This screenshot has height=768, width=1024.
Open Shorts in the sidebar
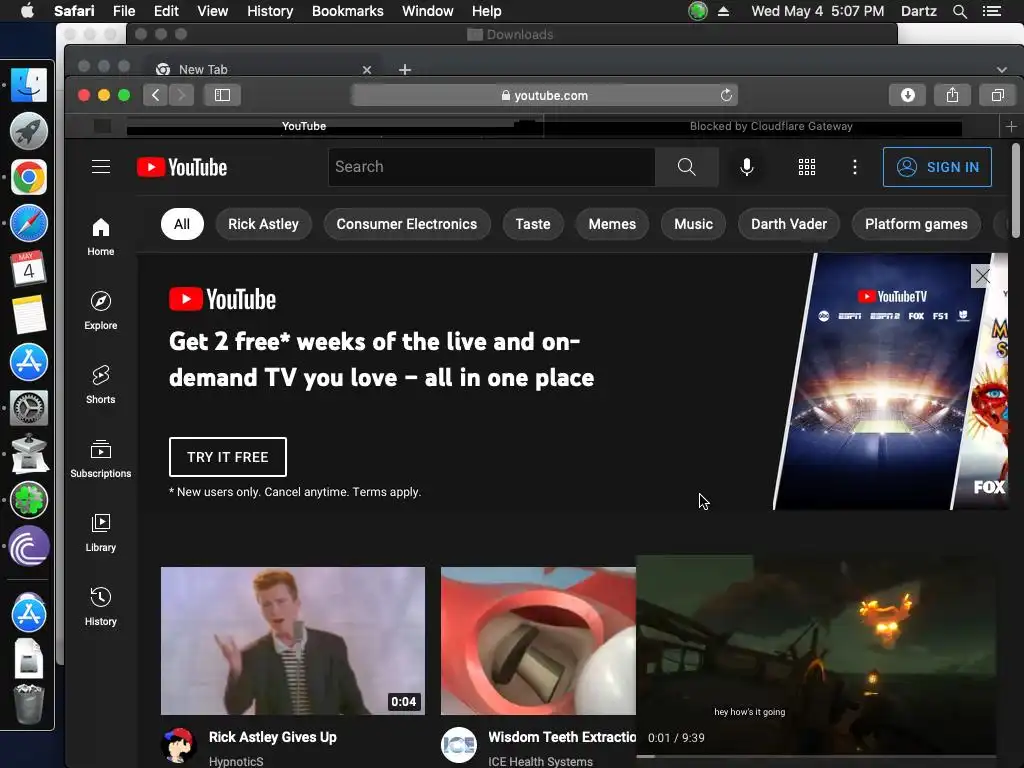coord(101,385)
